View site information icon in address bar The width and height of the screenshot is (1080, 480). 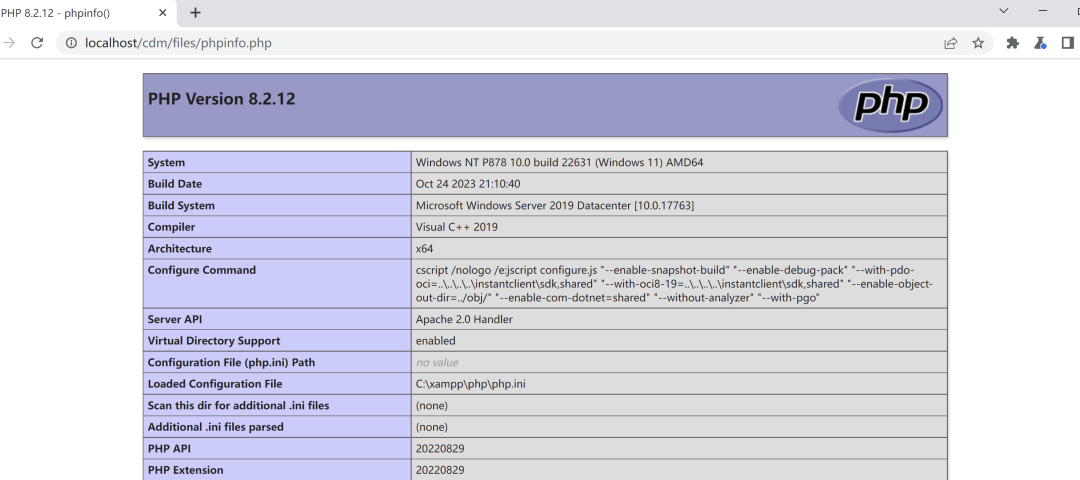pyautogui.click(x=71, y=43)
